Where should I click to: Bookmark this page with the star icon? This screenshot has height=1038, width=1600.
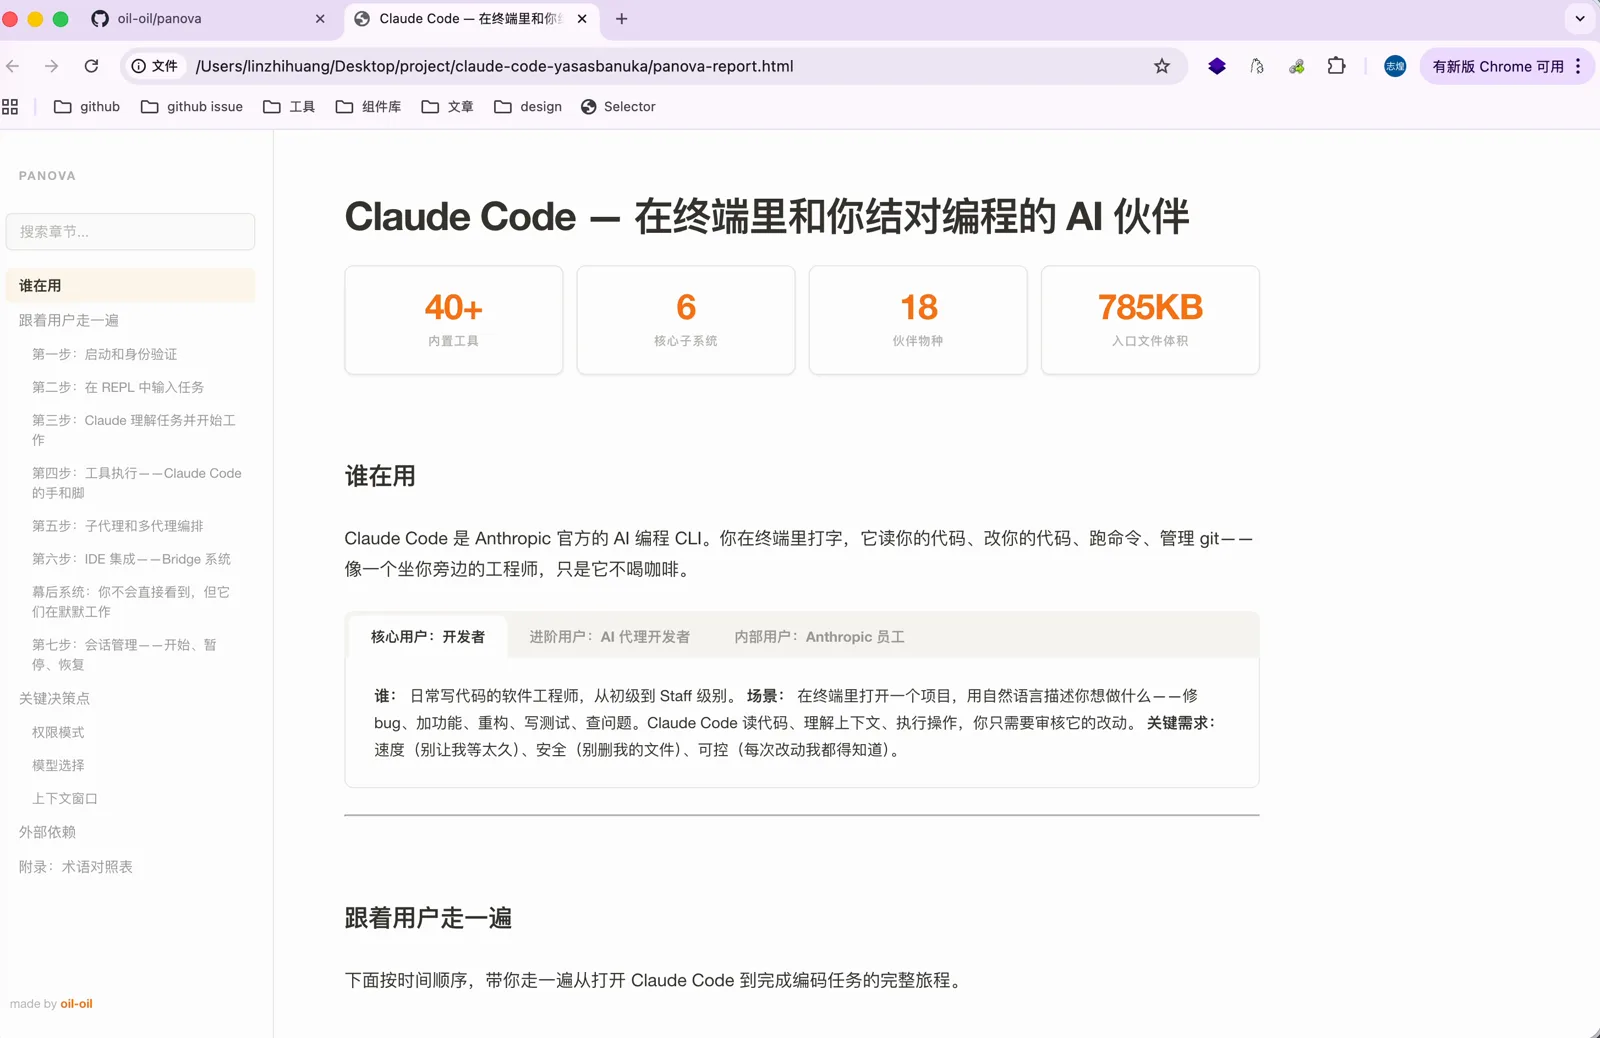click(x=1162, y=66)
